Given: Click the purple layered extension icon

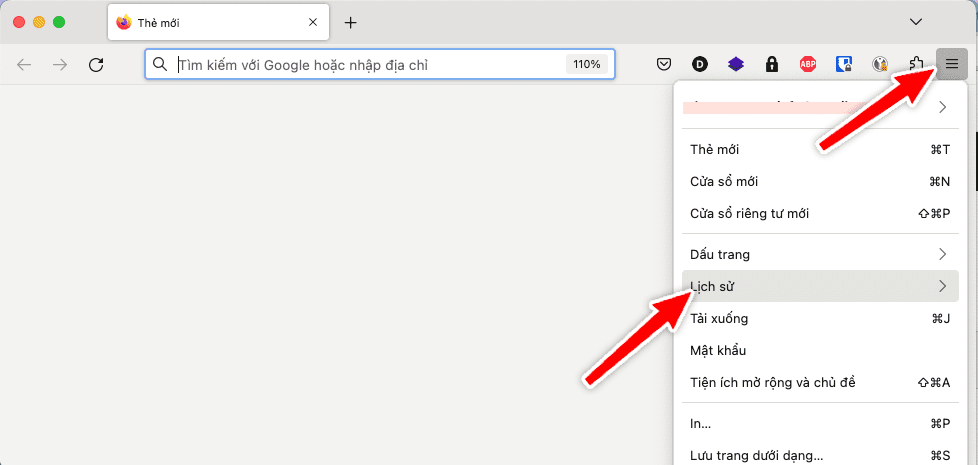Looking at the screenshot, I should click(x=735, y=64).
